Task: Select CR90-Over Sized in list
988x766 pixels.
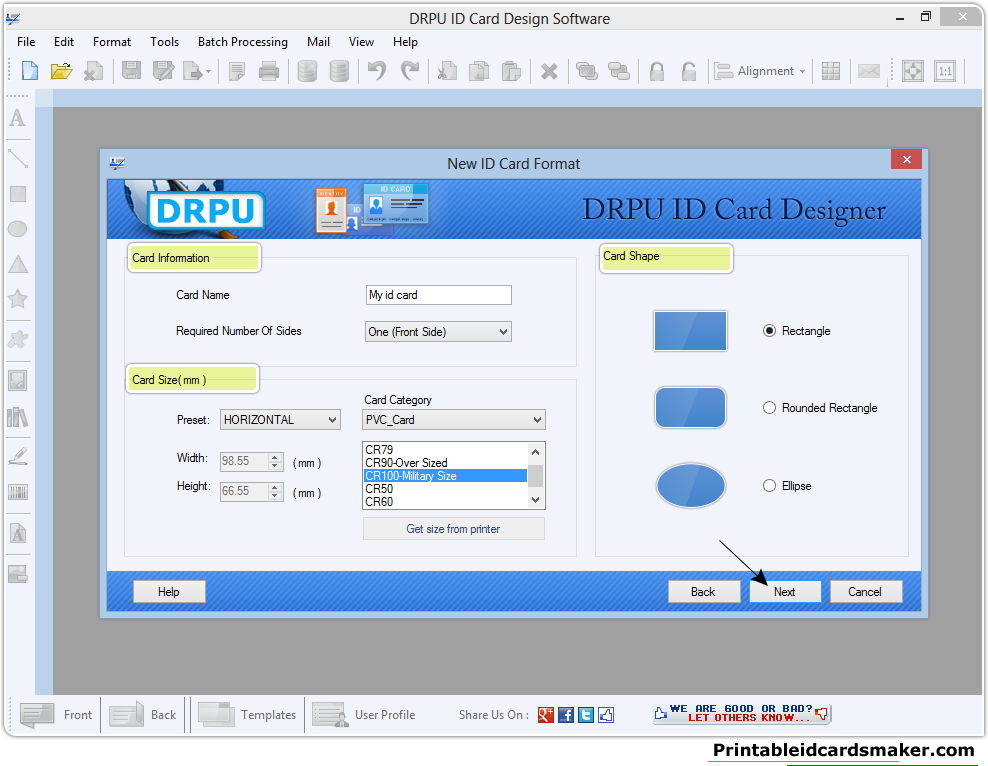Action: tap(445, 463)
